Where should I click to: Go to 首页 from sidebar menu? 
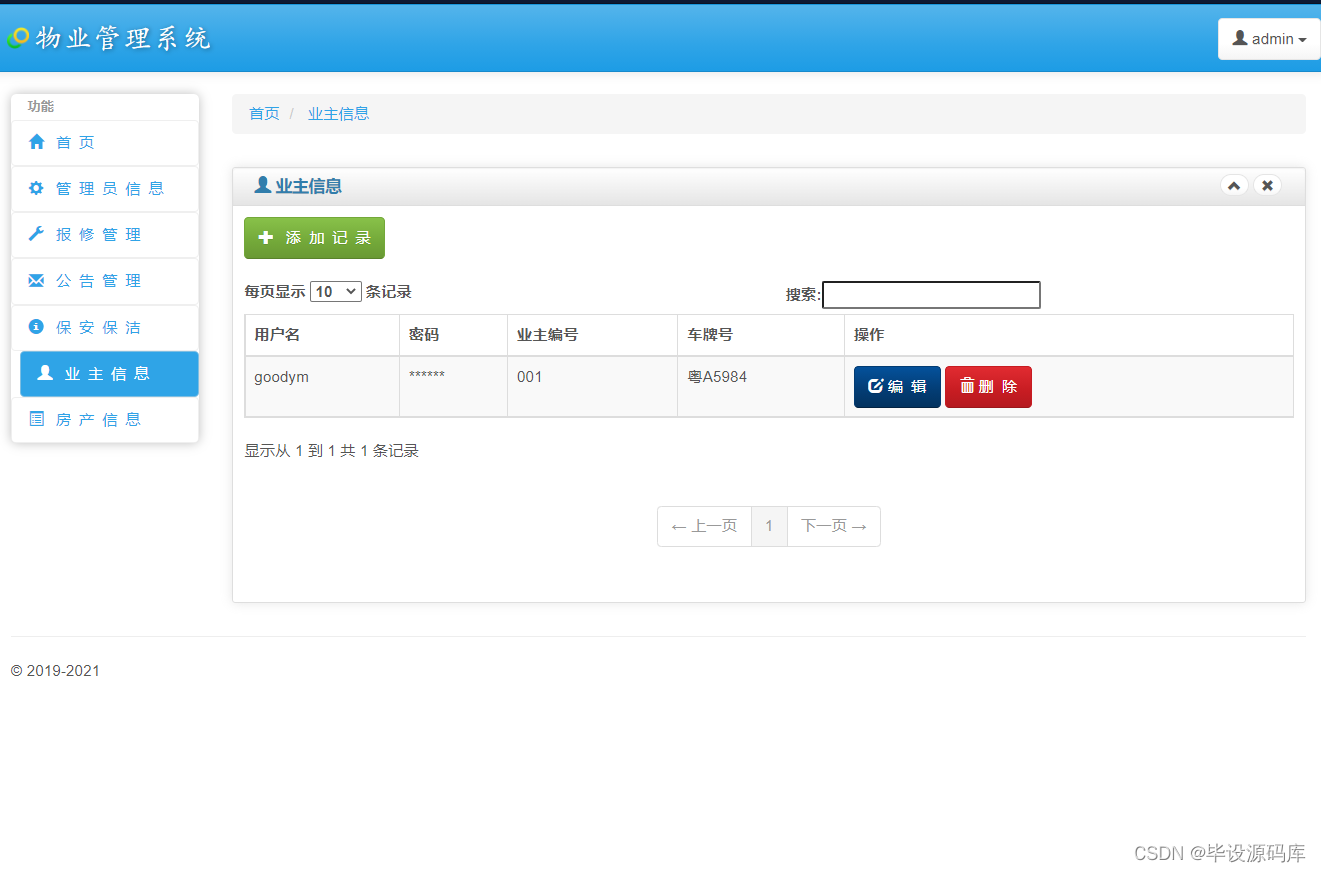(105, 143)
